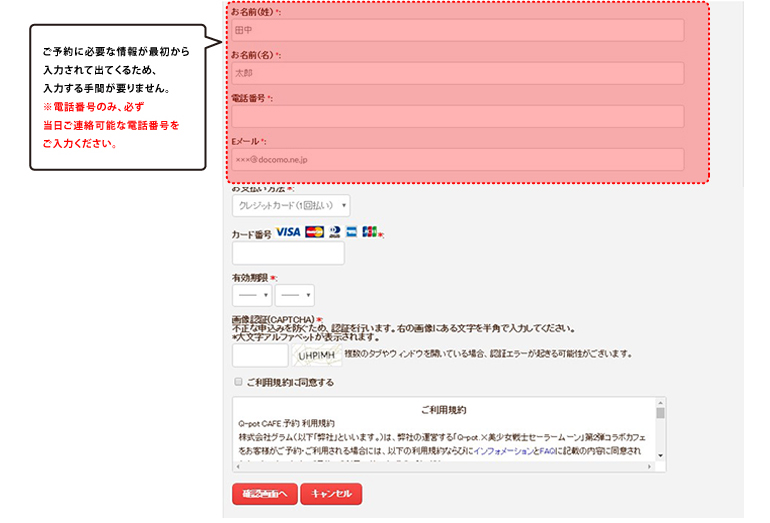Focus the カード番号 input field
Screen dimensions: 770x523
coord(288,253)
